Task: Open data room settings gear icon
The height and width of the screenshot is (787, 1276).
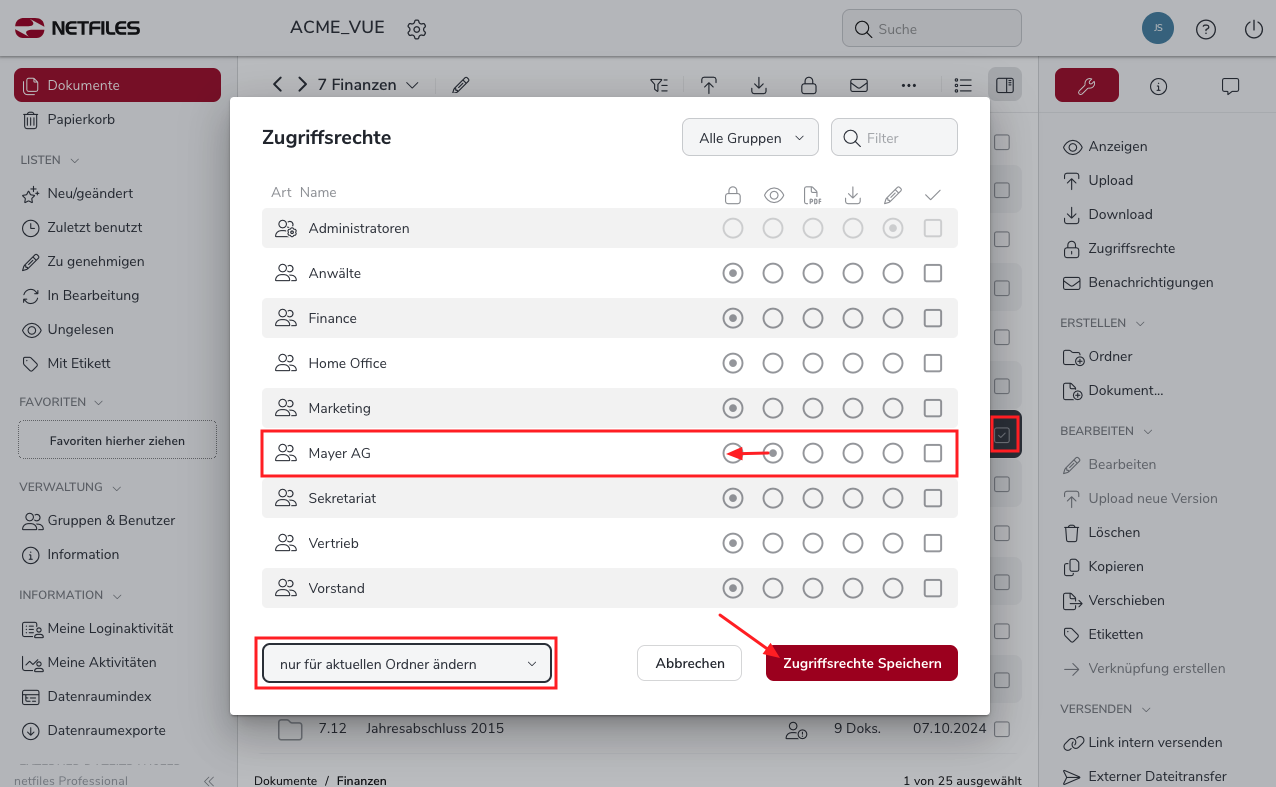Action: [417, 29]
